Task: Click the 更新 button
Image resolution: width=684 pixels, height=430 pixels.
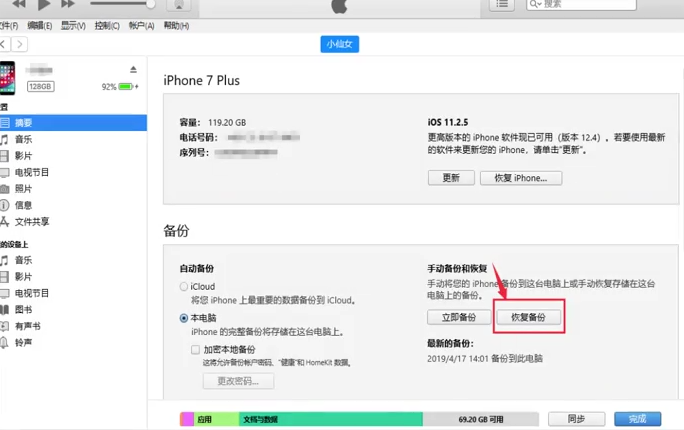Action: (x=451, y=178)
